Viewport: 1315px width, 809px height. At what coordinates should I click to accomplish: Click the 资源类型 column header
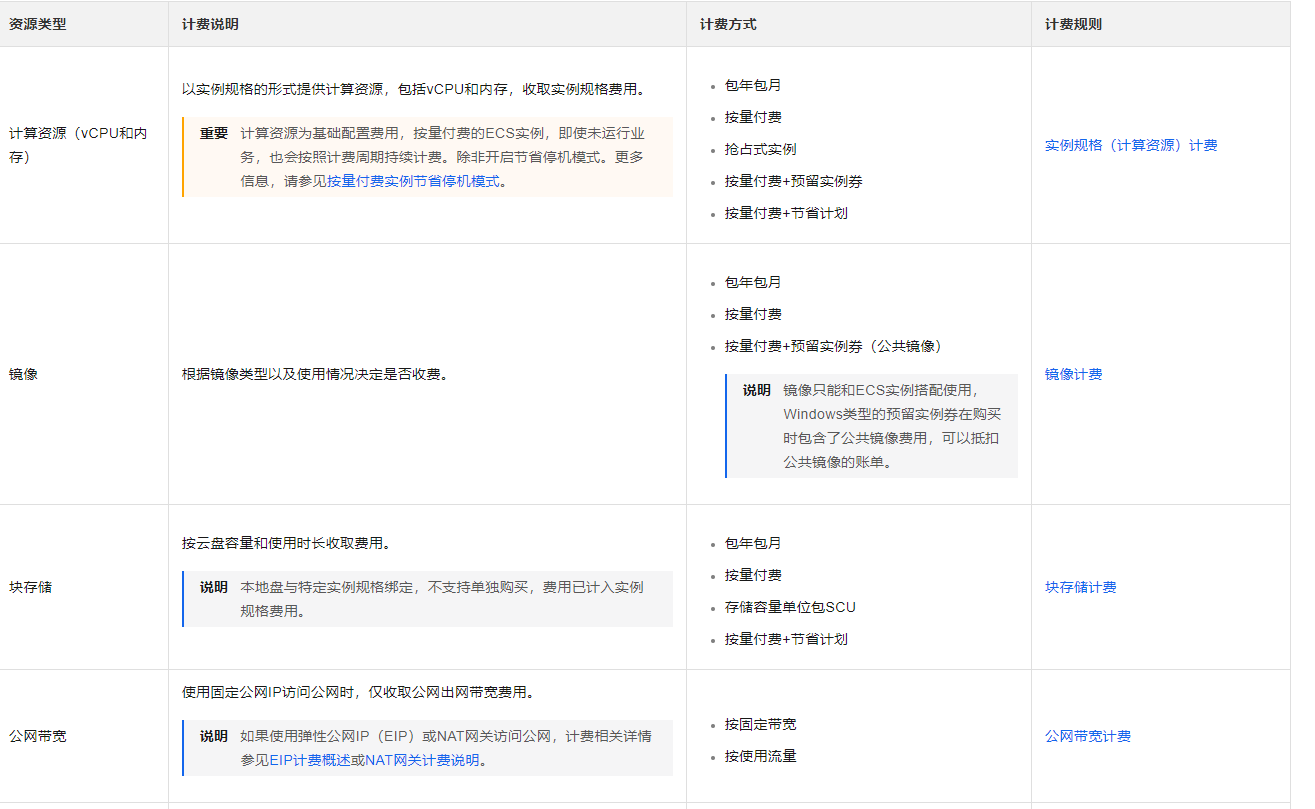point(38,24)
